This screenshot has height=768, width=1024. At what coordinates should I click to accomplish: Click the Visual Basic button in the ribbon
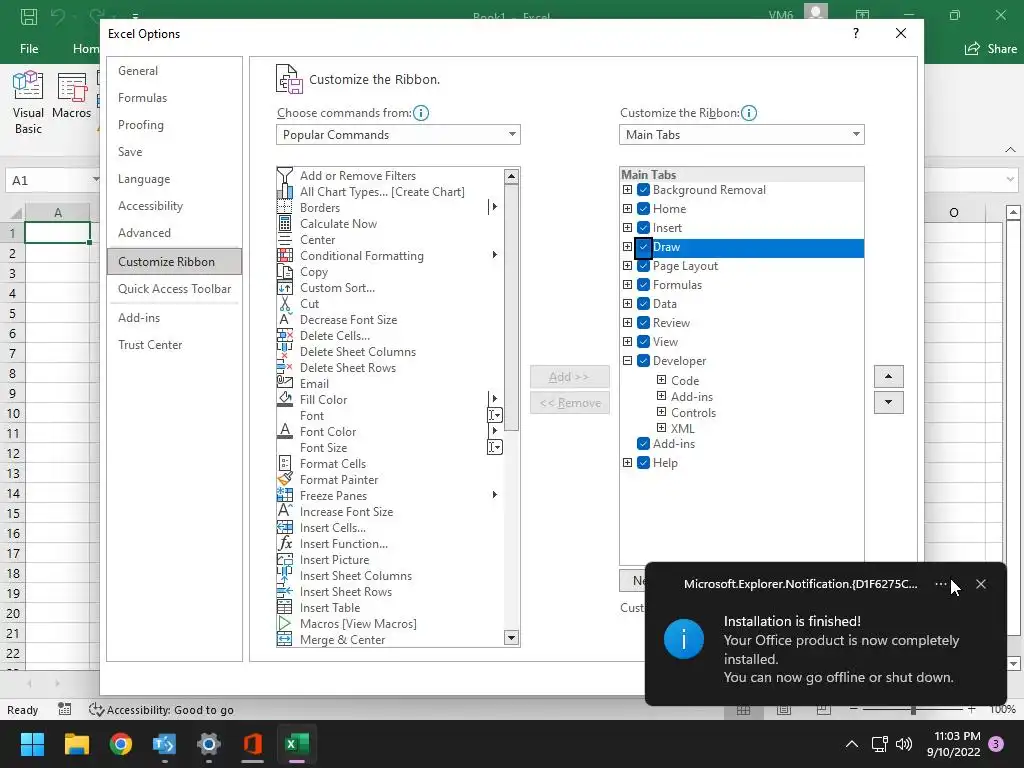28,103
